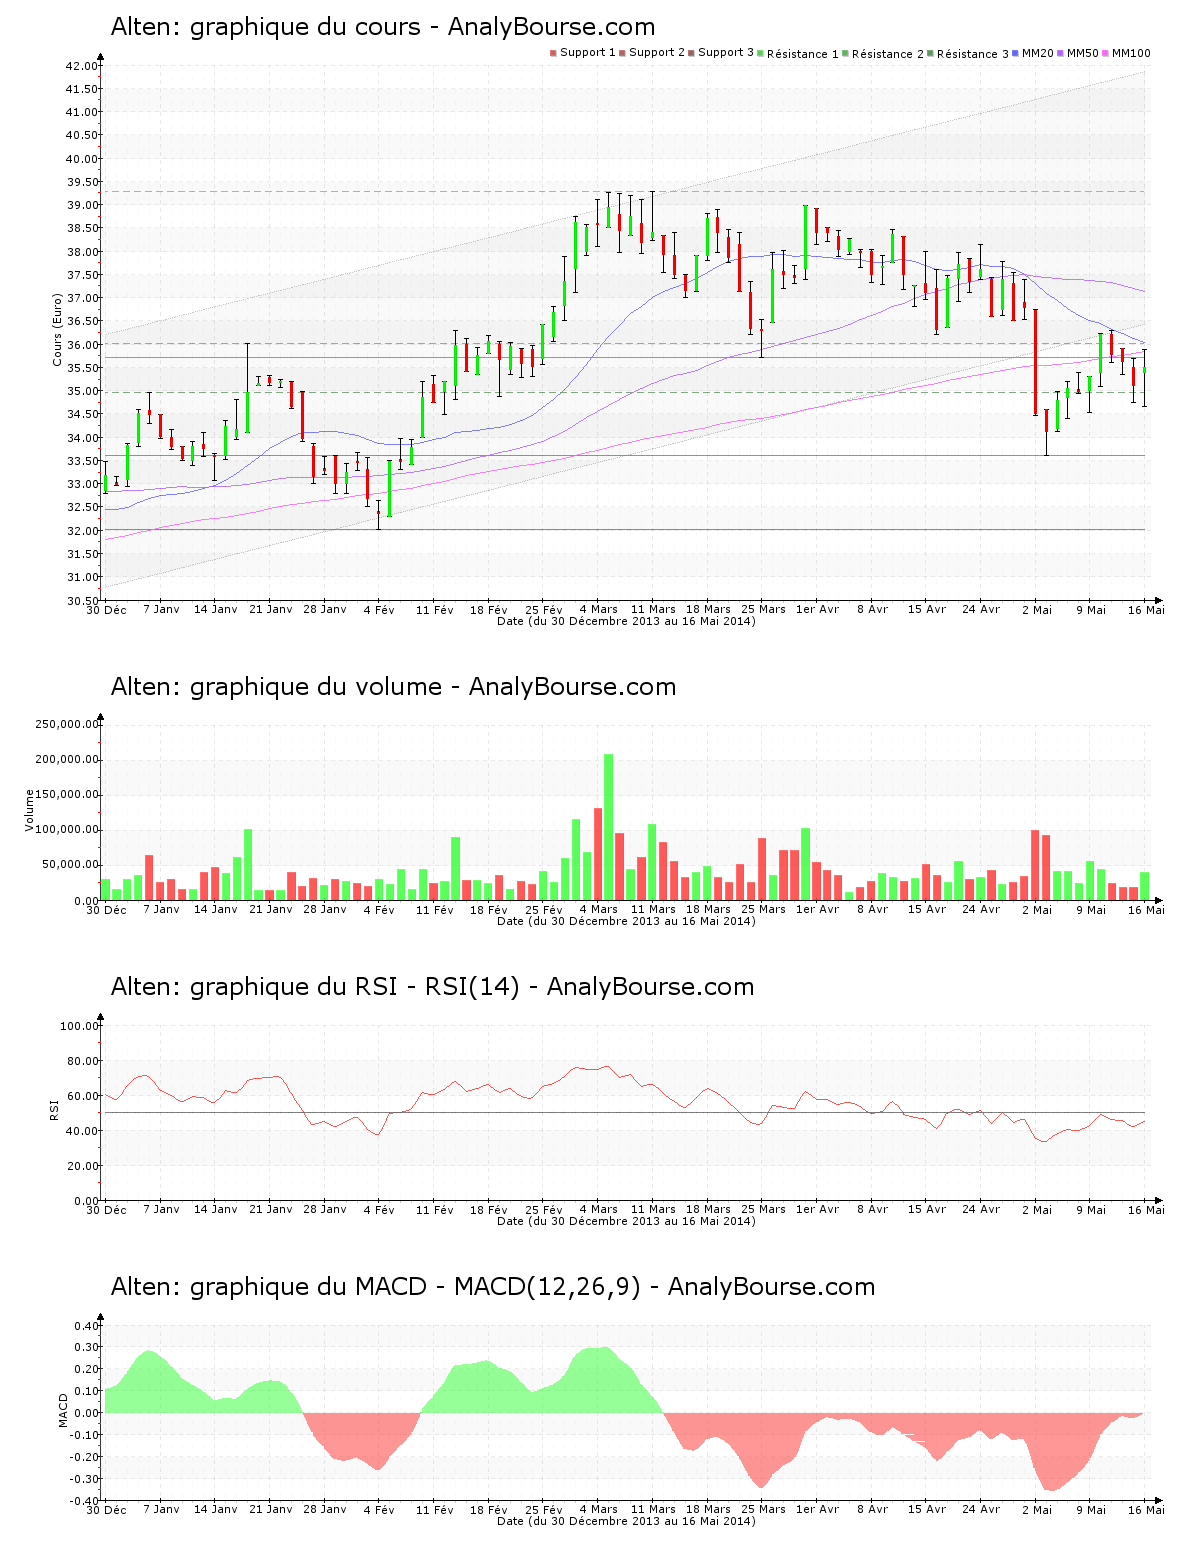This screenshot has width=1200, height=1550.
Task: Click the 80.00 tick on the RSI axis
Action: click(x=83, y=1061)
